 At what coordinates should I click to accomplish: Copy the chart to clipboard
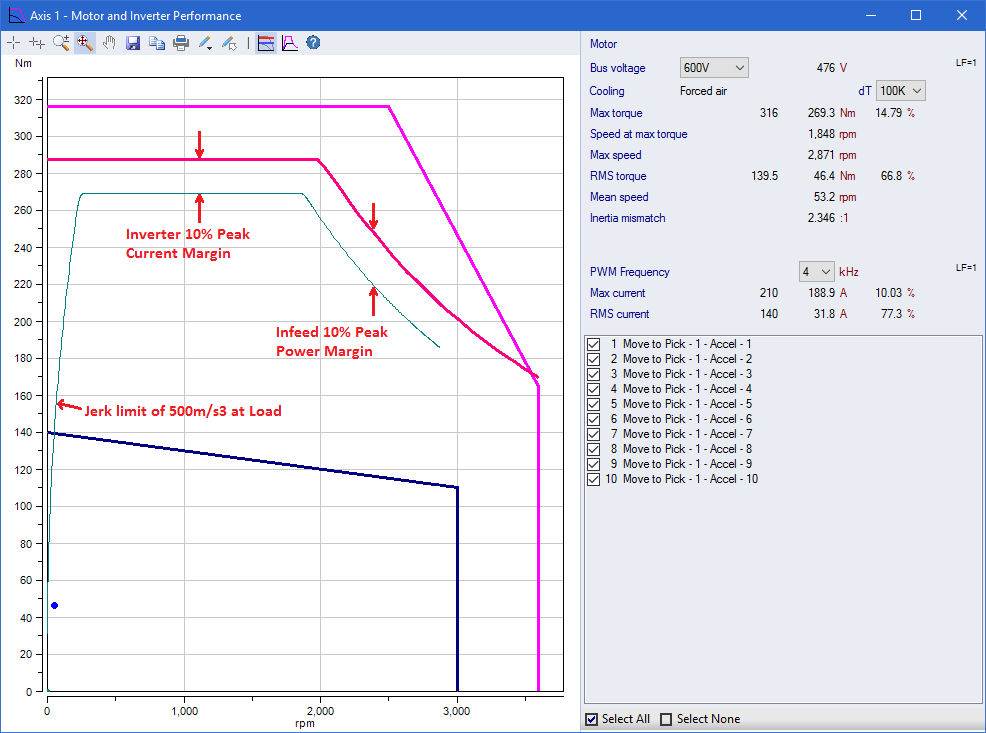tap(157, 43)
